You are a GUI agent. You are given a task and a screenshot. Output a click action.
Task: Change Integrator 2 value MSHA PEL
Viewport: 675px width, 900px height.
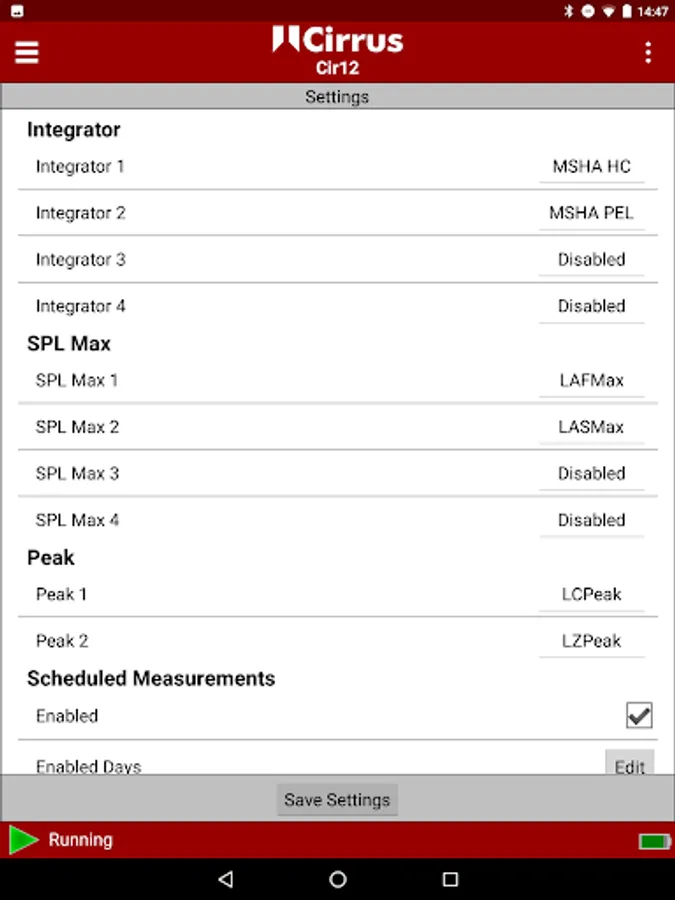(591, 213)
